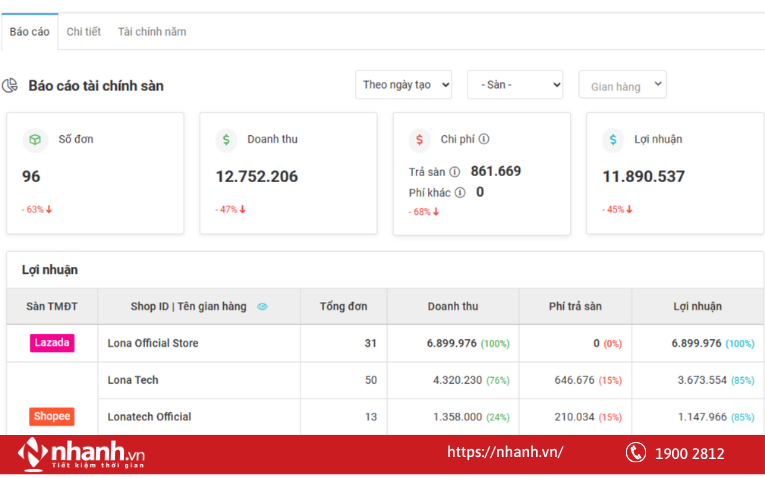Click the Shopee platform badge
Viewport: 765px width, 478px height.
pos(52,417)
